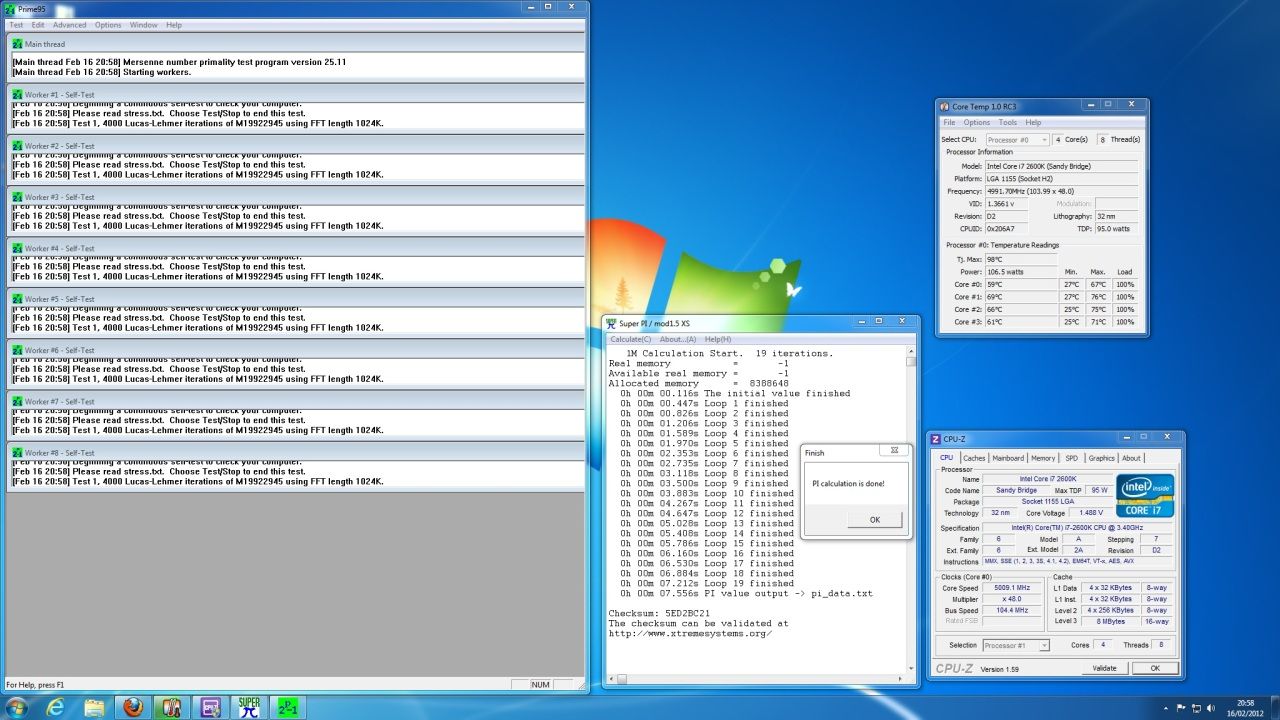The image size is (1280, 720).
Task: Switch to the CPU-Z Graphics tab
Action: point(1102,458)
